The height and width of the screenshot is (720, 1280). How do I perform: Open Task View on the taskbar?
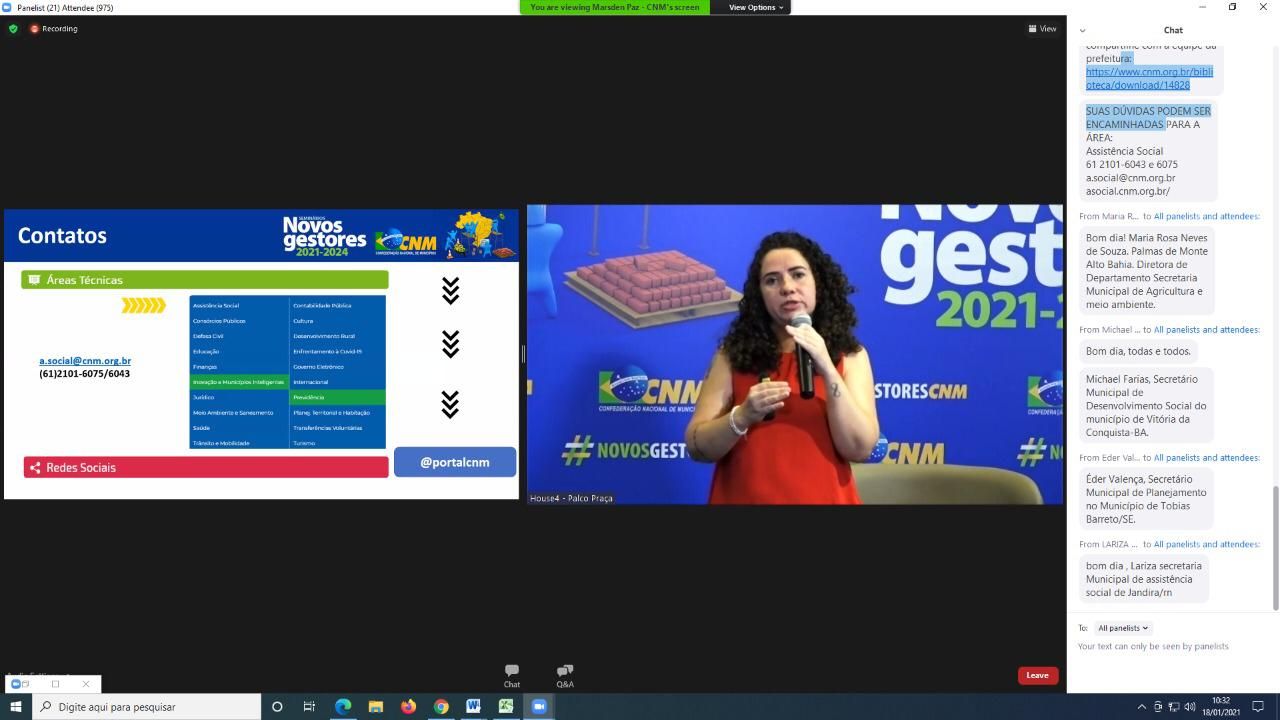pos(309,706)
